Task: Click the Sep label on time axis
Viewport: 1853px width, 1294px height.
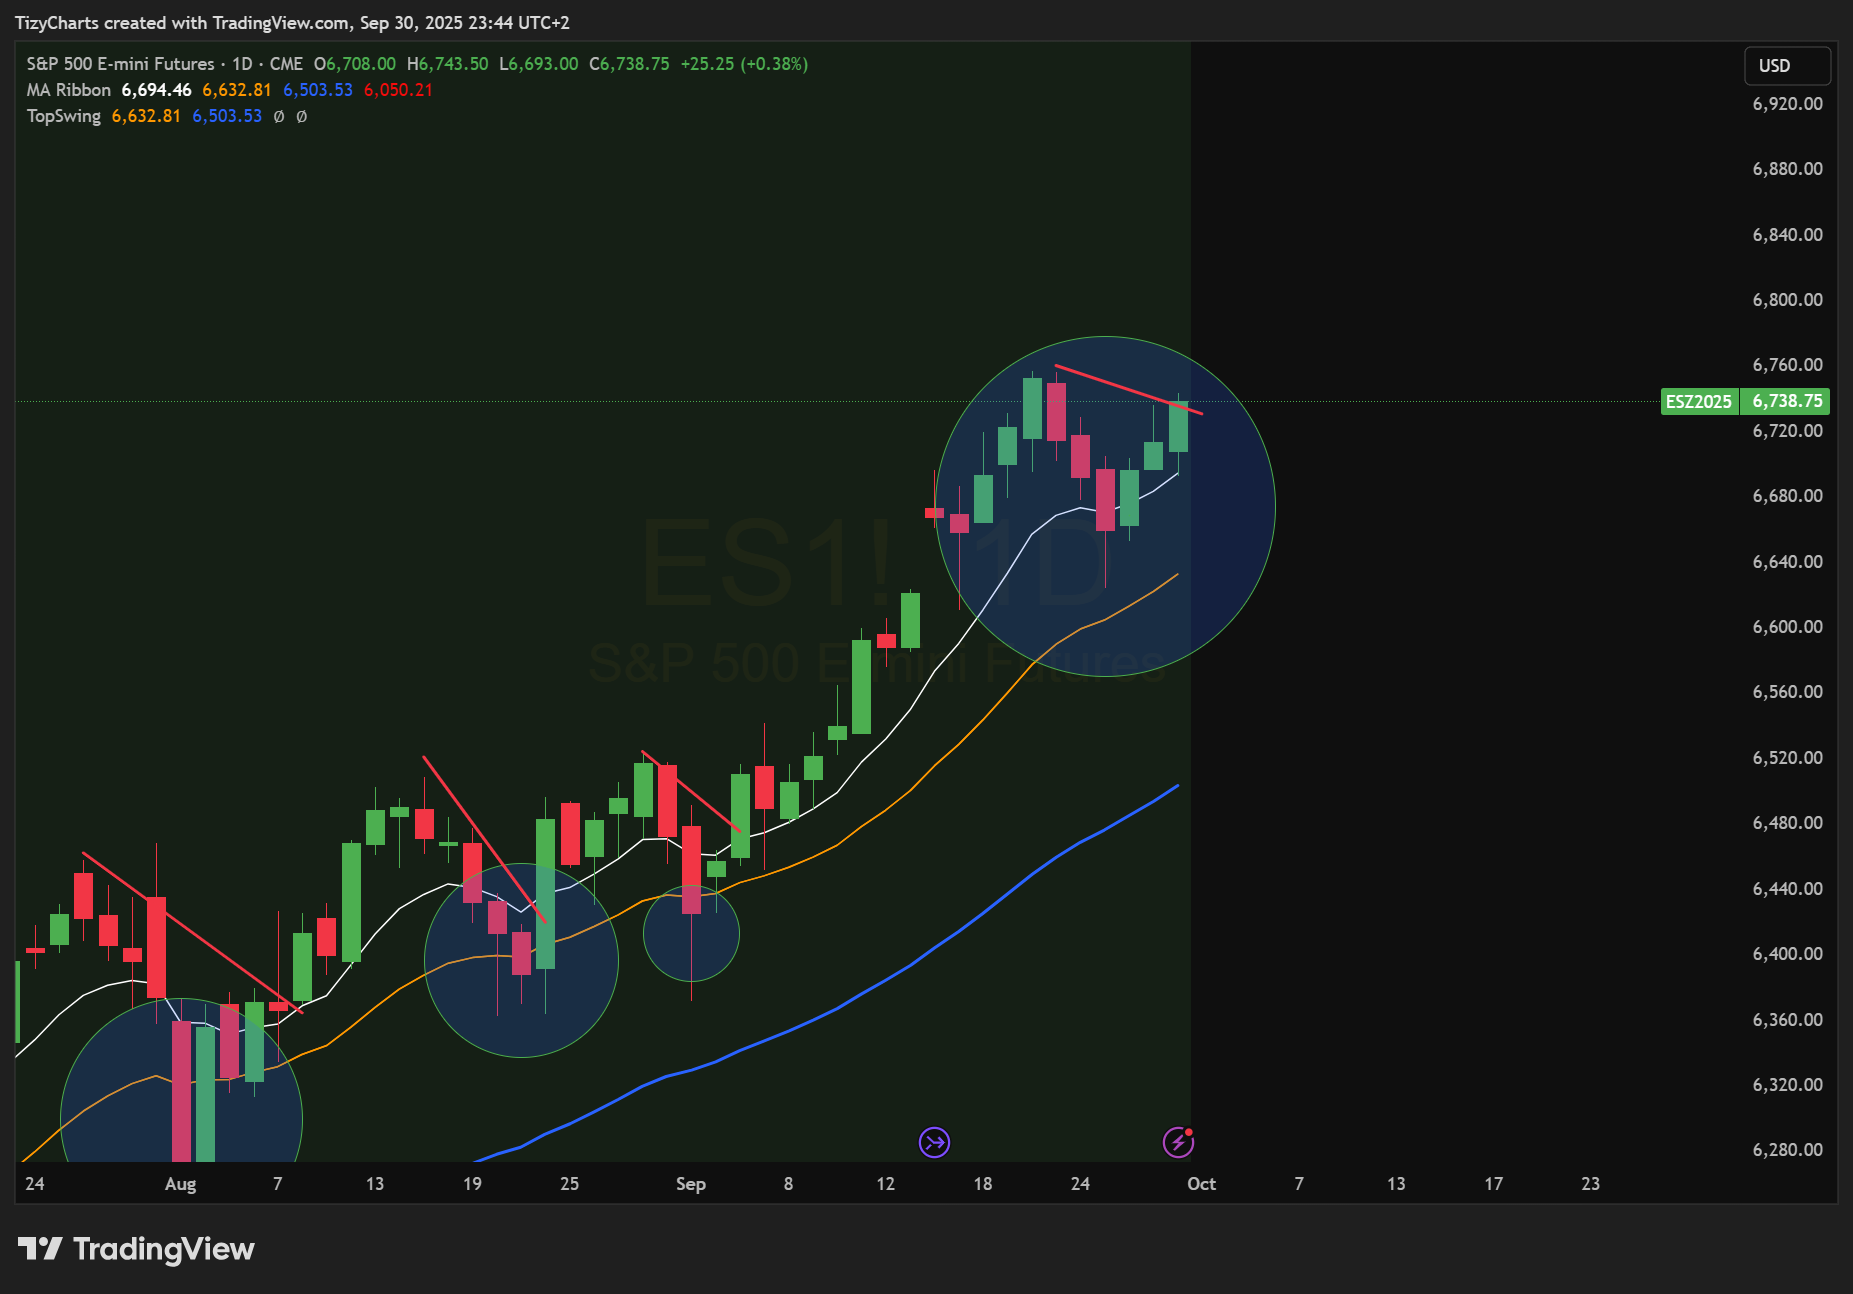Action: (x=691, y=1184)
